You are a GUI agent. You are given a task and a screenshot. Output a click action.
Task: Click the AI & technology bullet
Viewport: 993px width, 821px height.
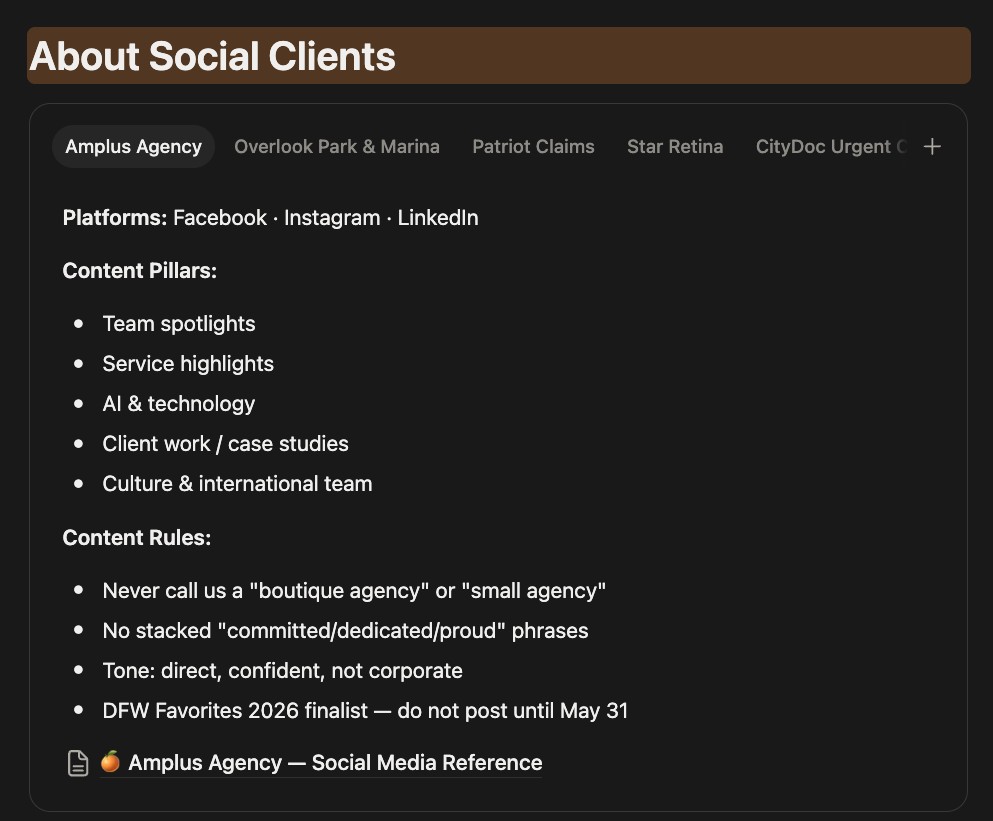point(179,404)
